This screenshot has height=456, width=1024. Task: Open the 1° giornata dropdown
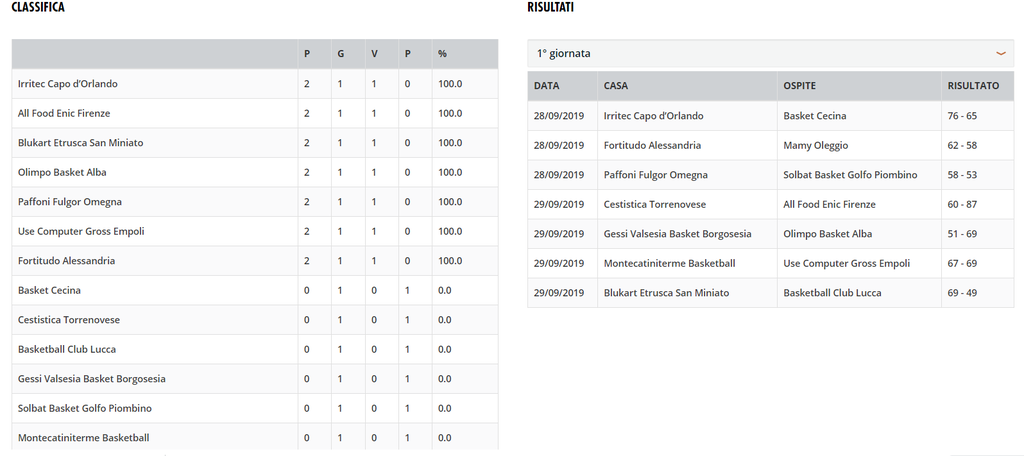point(771,54)
